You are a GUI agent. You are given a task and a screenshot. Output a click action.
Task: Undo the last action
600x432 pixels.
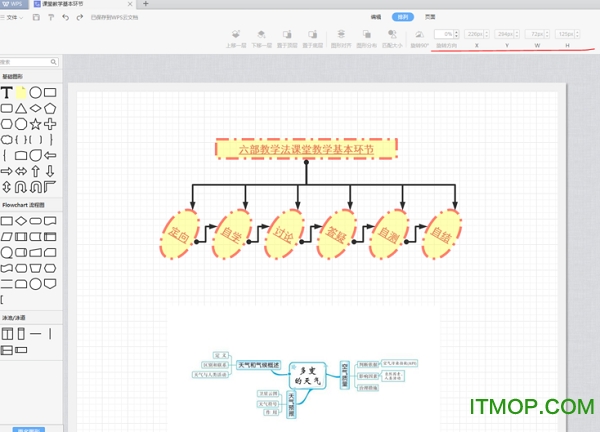click(64, 18)
